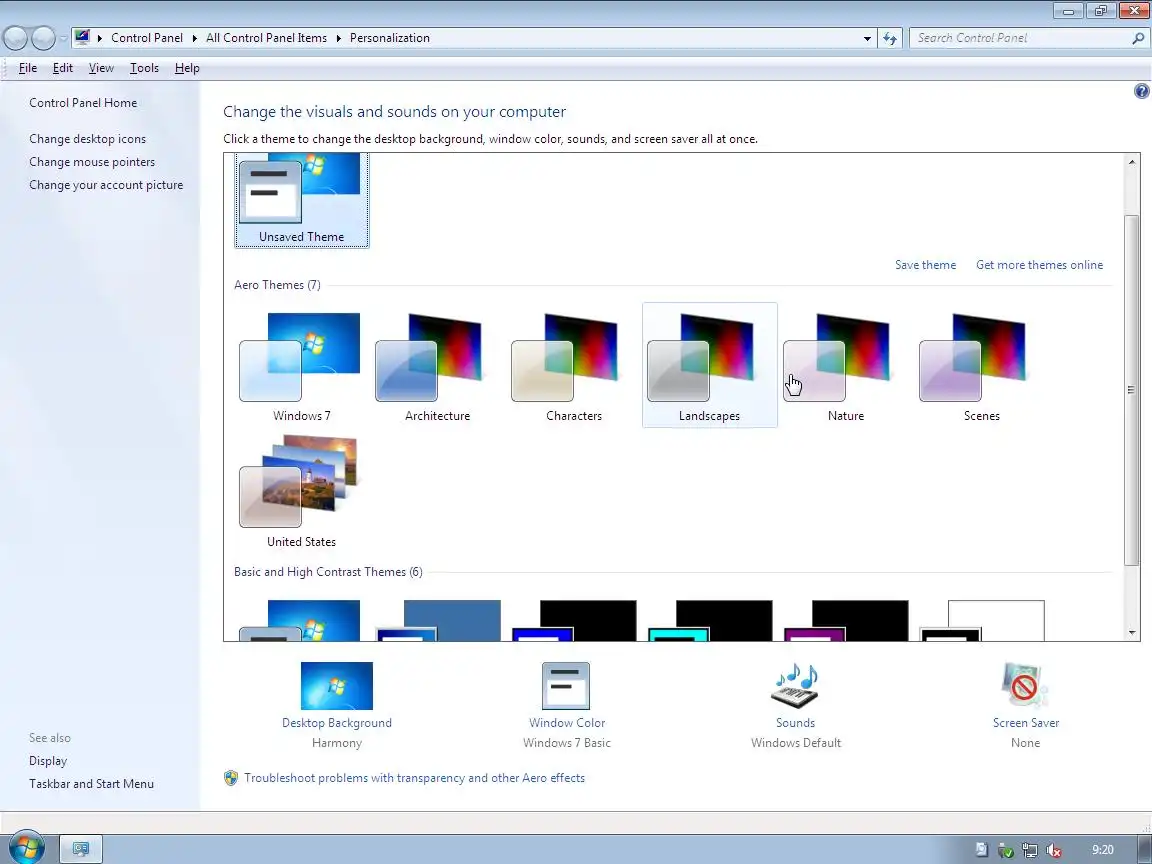Apply the Architecture theme
Screen dimensions: 1152x864
[437, 366]
